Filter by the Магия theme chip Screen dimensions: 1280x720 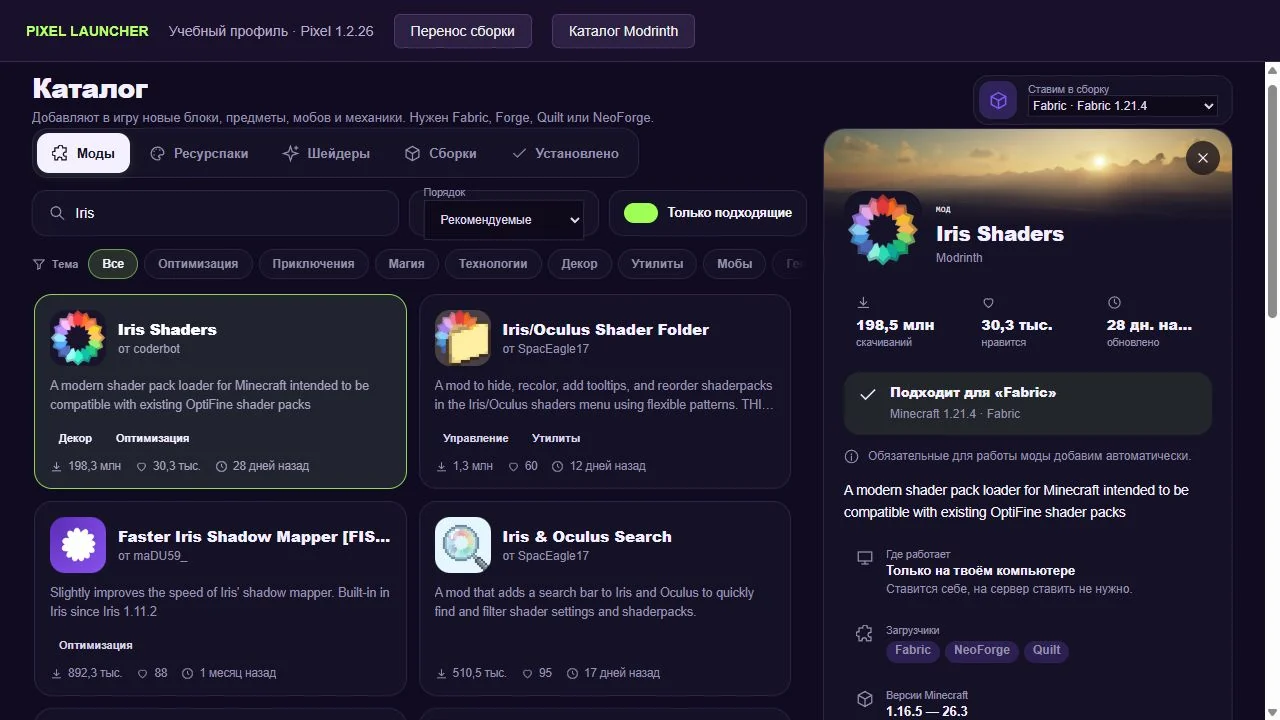407,264
